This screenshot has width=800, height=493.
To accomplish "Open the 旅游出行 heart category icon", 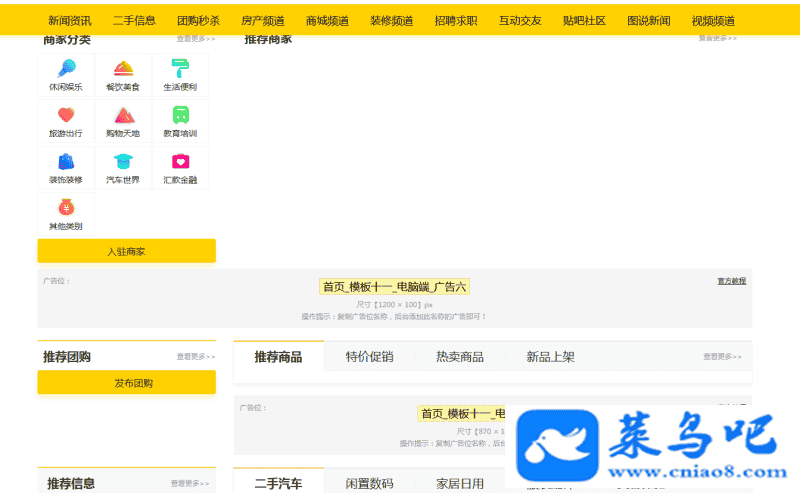I will tap(66, 115).
